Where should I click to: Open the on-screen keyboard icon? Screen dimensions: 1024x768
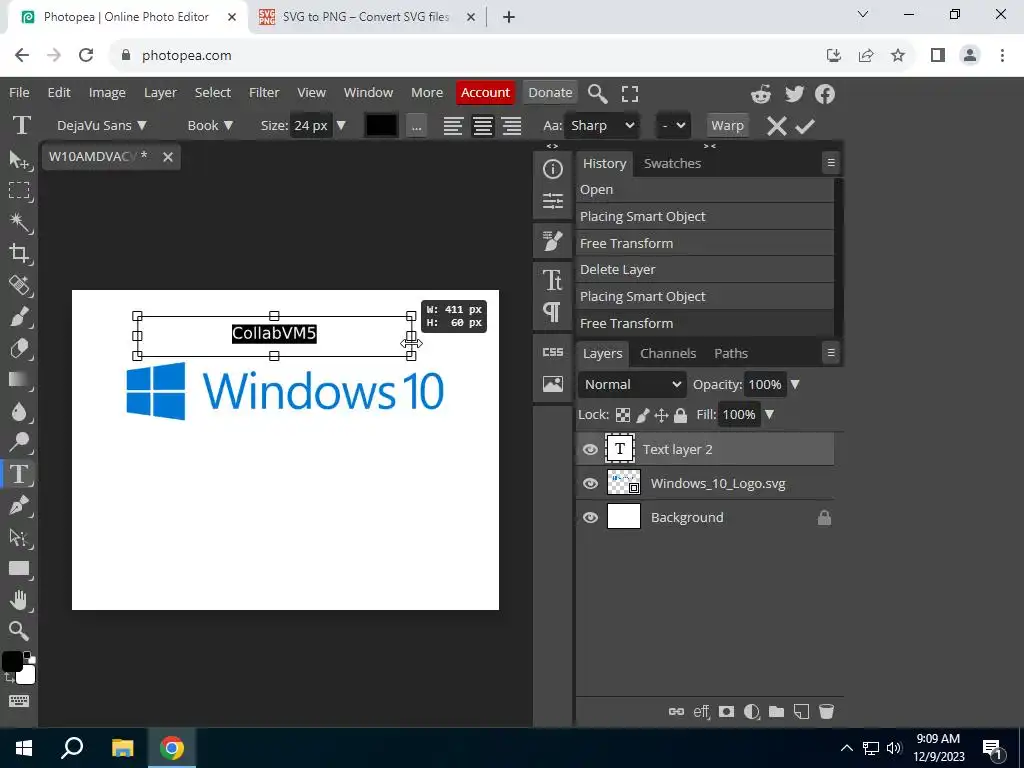(x=19, y=701)
